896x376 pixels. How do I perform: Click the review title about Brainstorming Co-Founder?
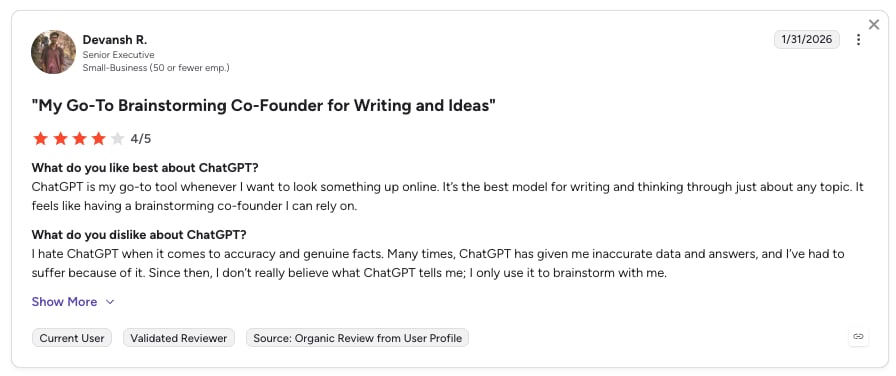[x=263, y=106]
